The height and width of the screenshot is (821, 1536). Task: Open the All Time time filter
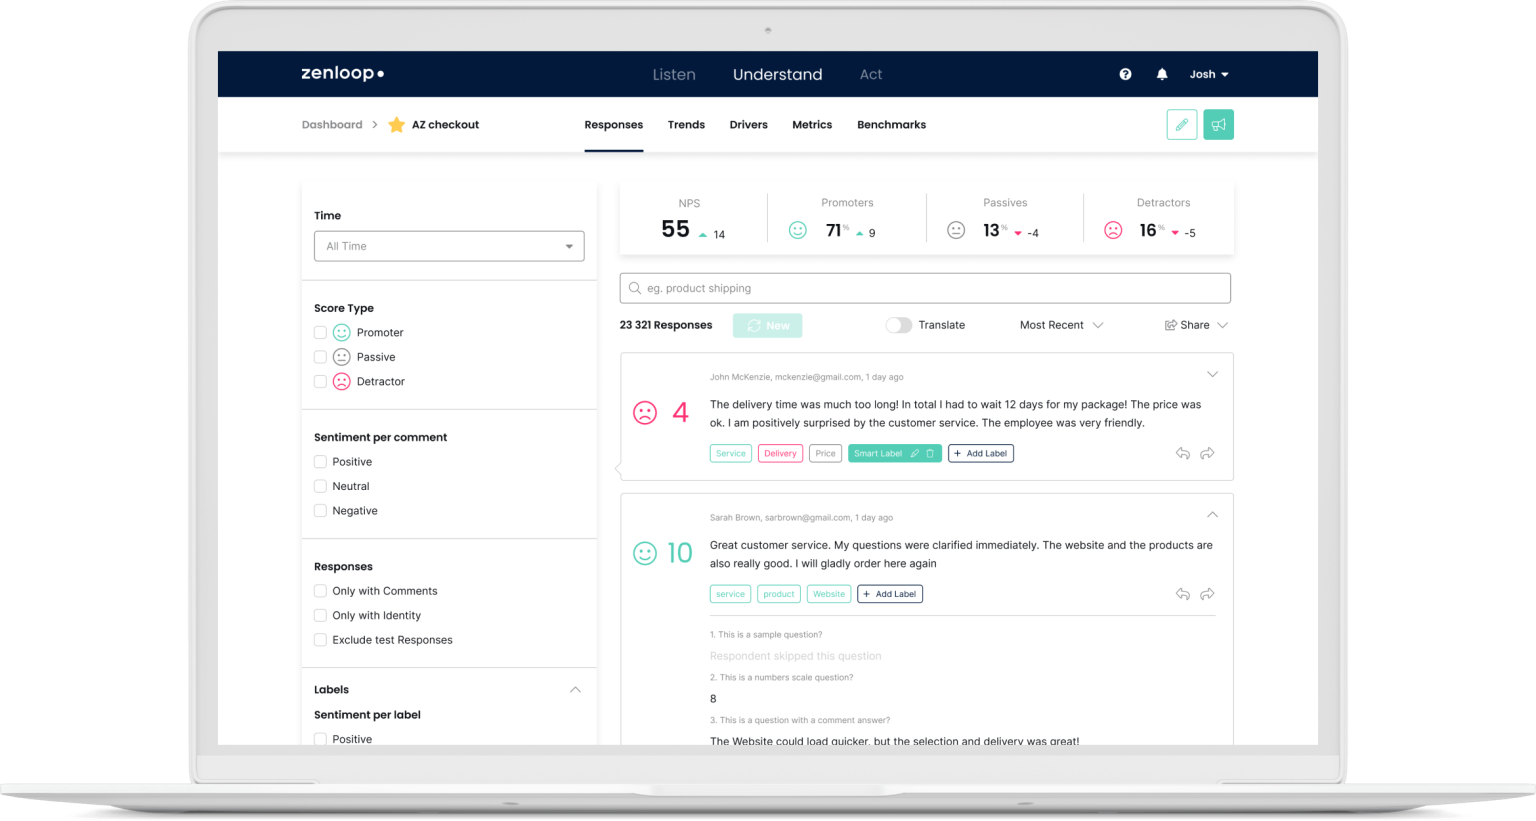[x=448, y=245]
